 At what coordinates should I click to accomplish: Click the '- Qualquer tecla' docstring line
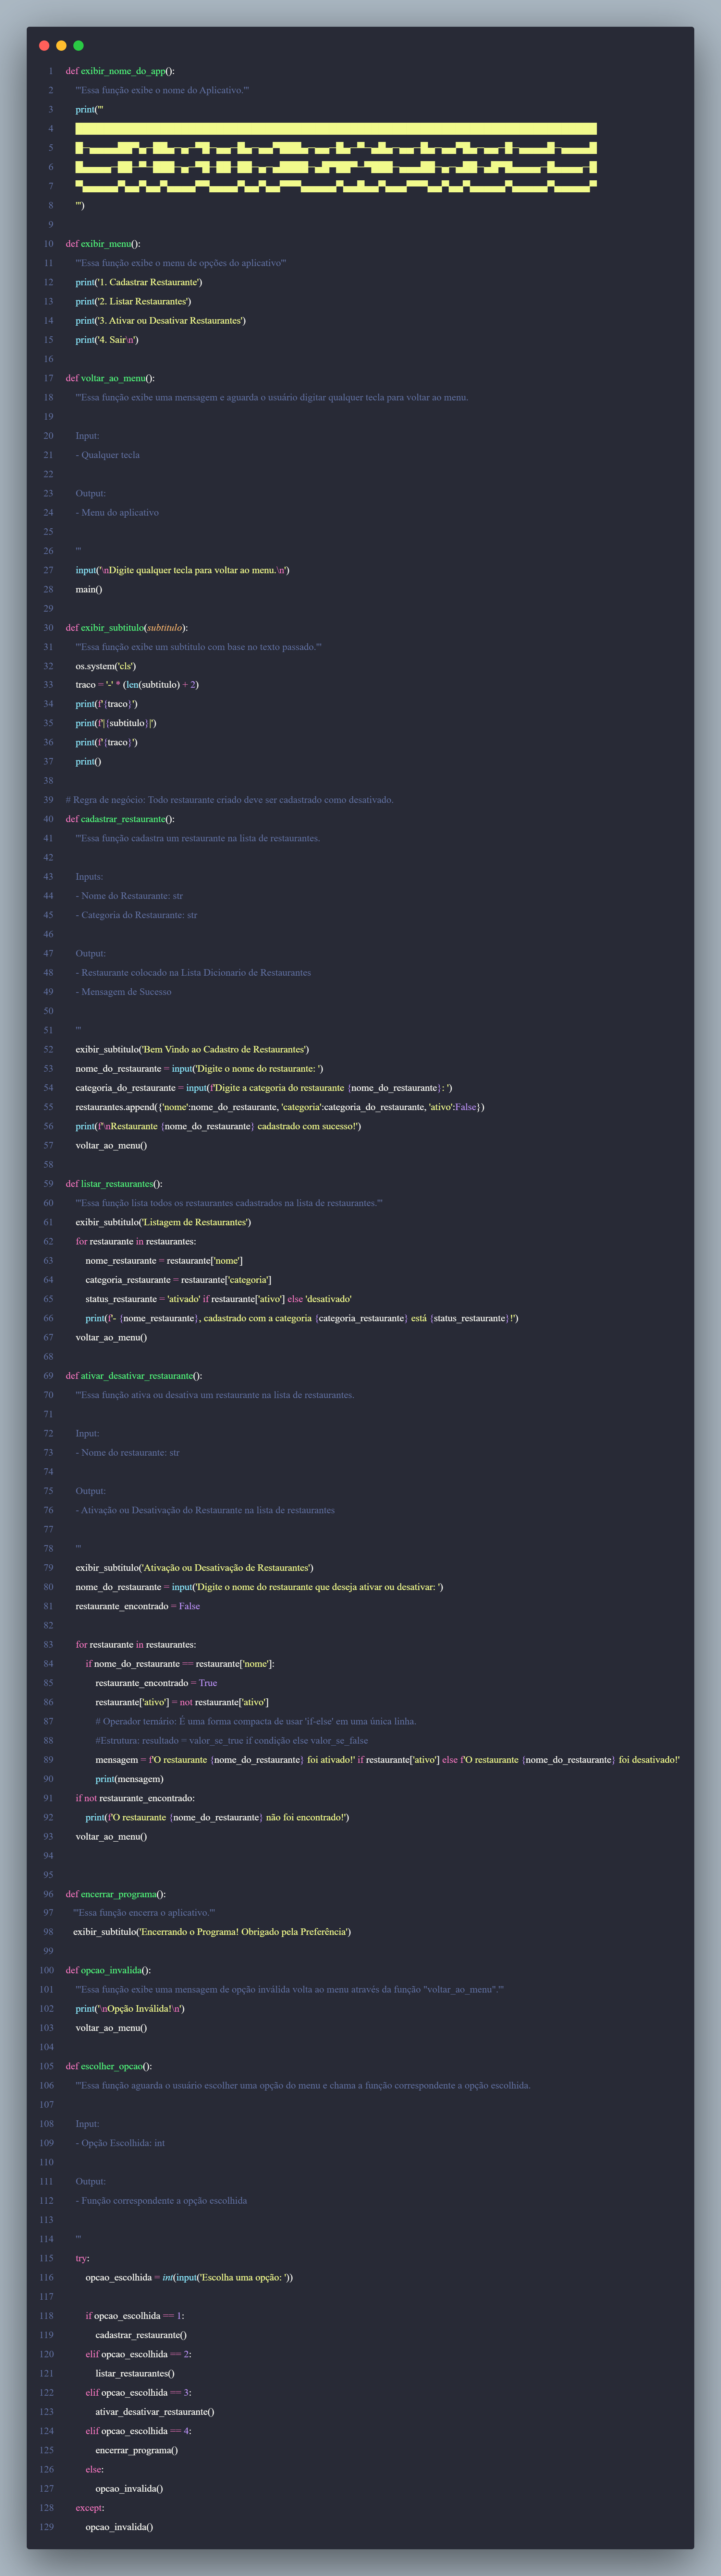(x=108, y=455)
